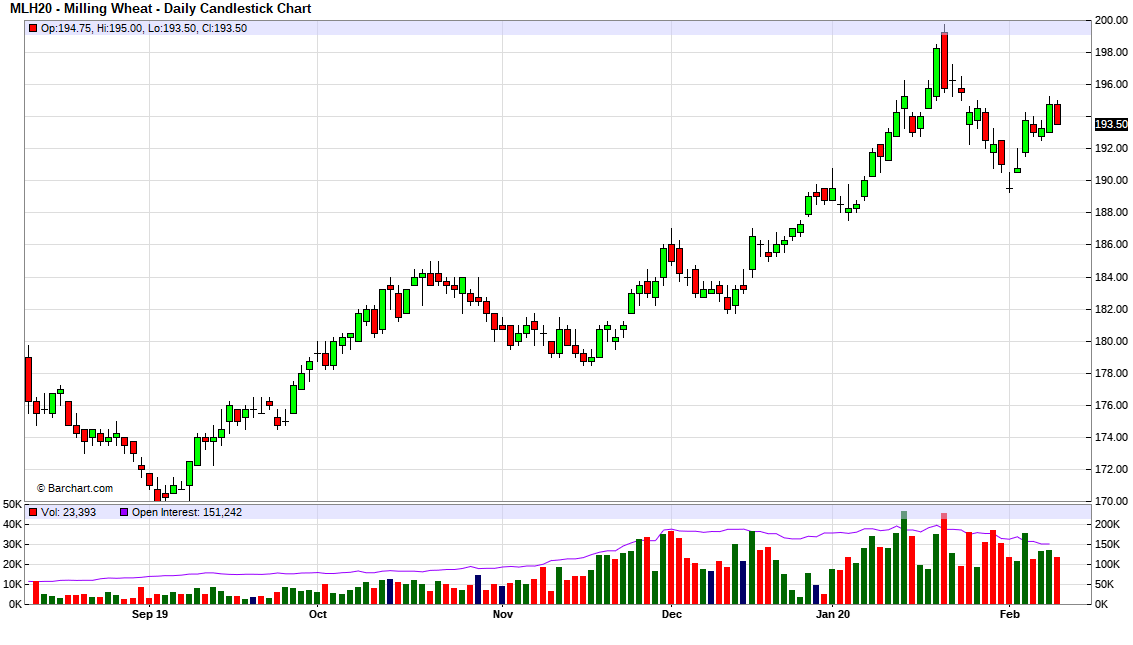Click the purple Open Interest legend swatch
Viewport: 1133px width, 645px height.
[x=124, y=512]
